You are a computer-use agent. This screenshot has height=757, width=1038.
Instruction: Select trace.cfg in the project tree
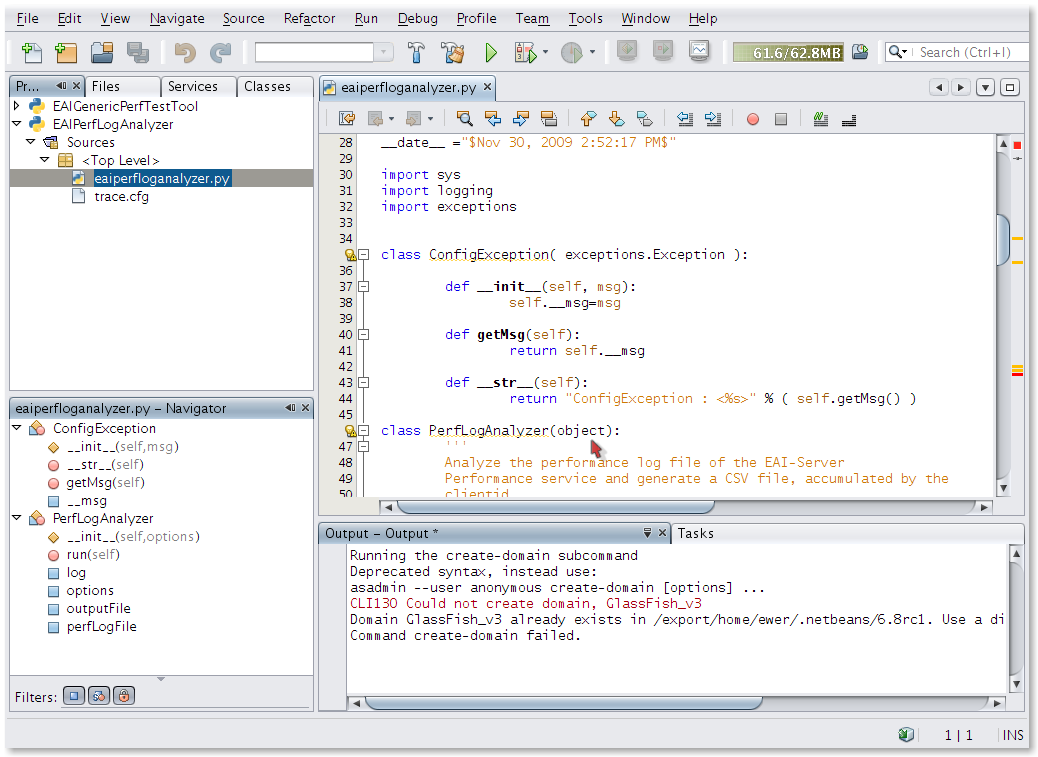(x=121, y=196)
